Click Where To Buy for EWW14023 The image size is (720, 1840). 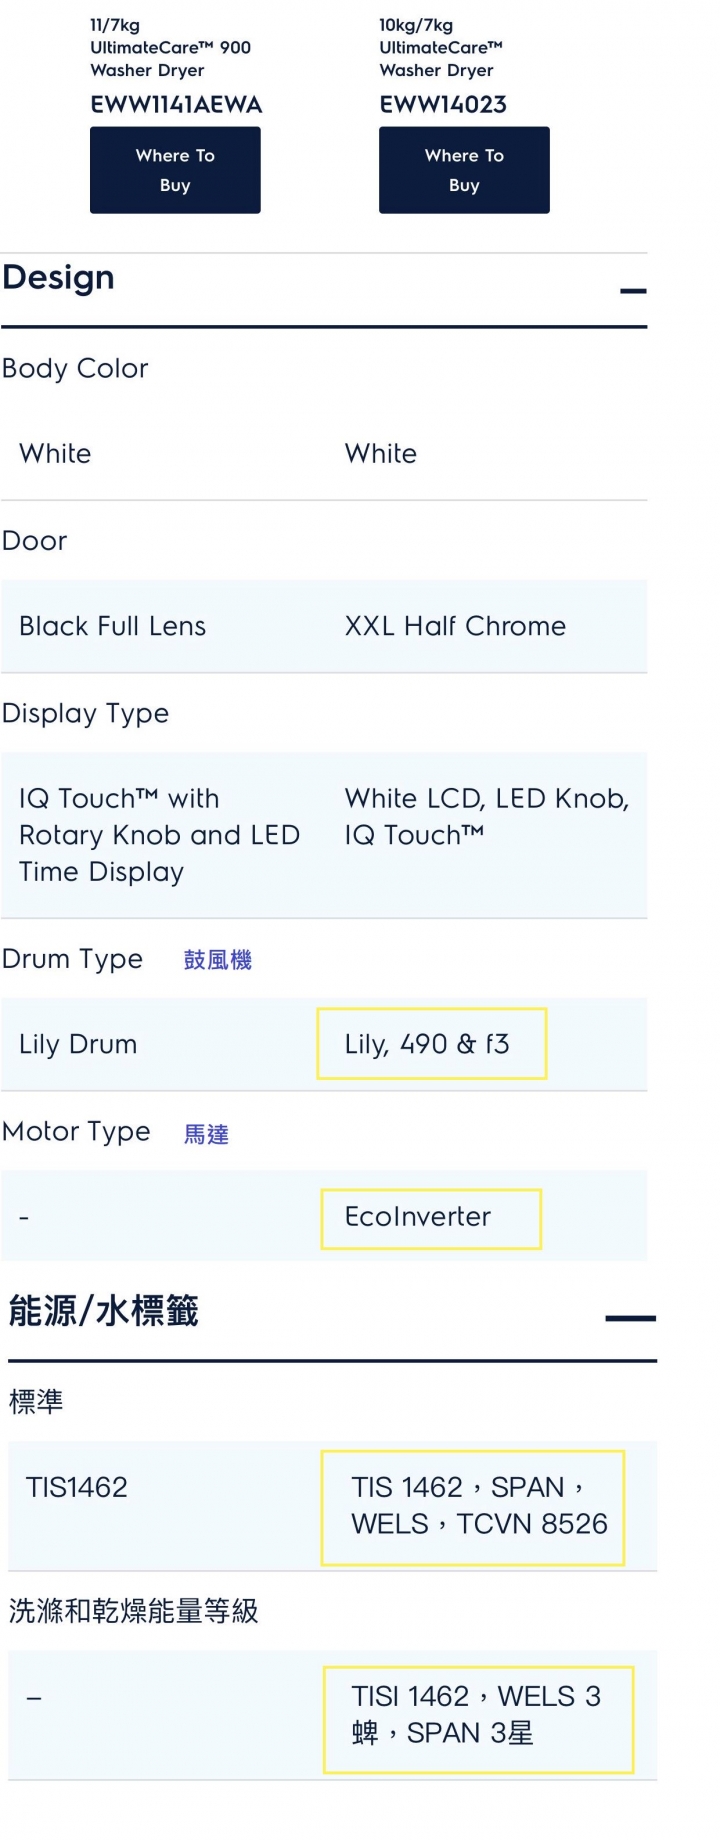[x=464, y=170]
